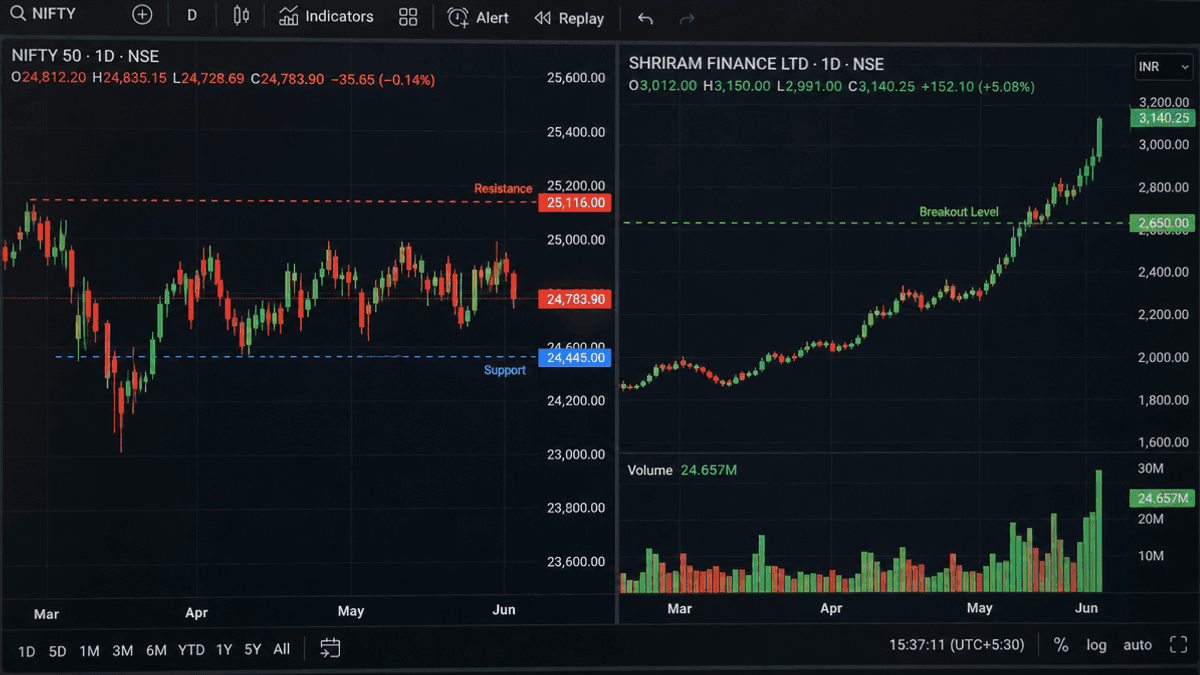This screenshot has height=675, width=1200.
Task: Toggle the percent scale mode
Action: (1061, 645)
